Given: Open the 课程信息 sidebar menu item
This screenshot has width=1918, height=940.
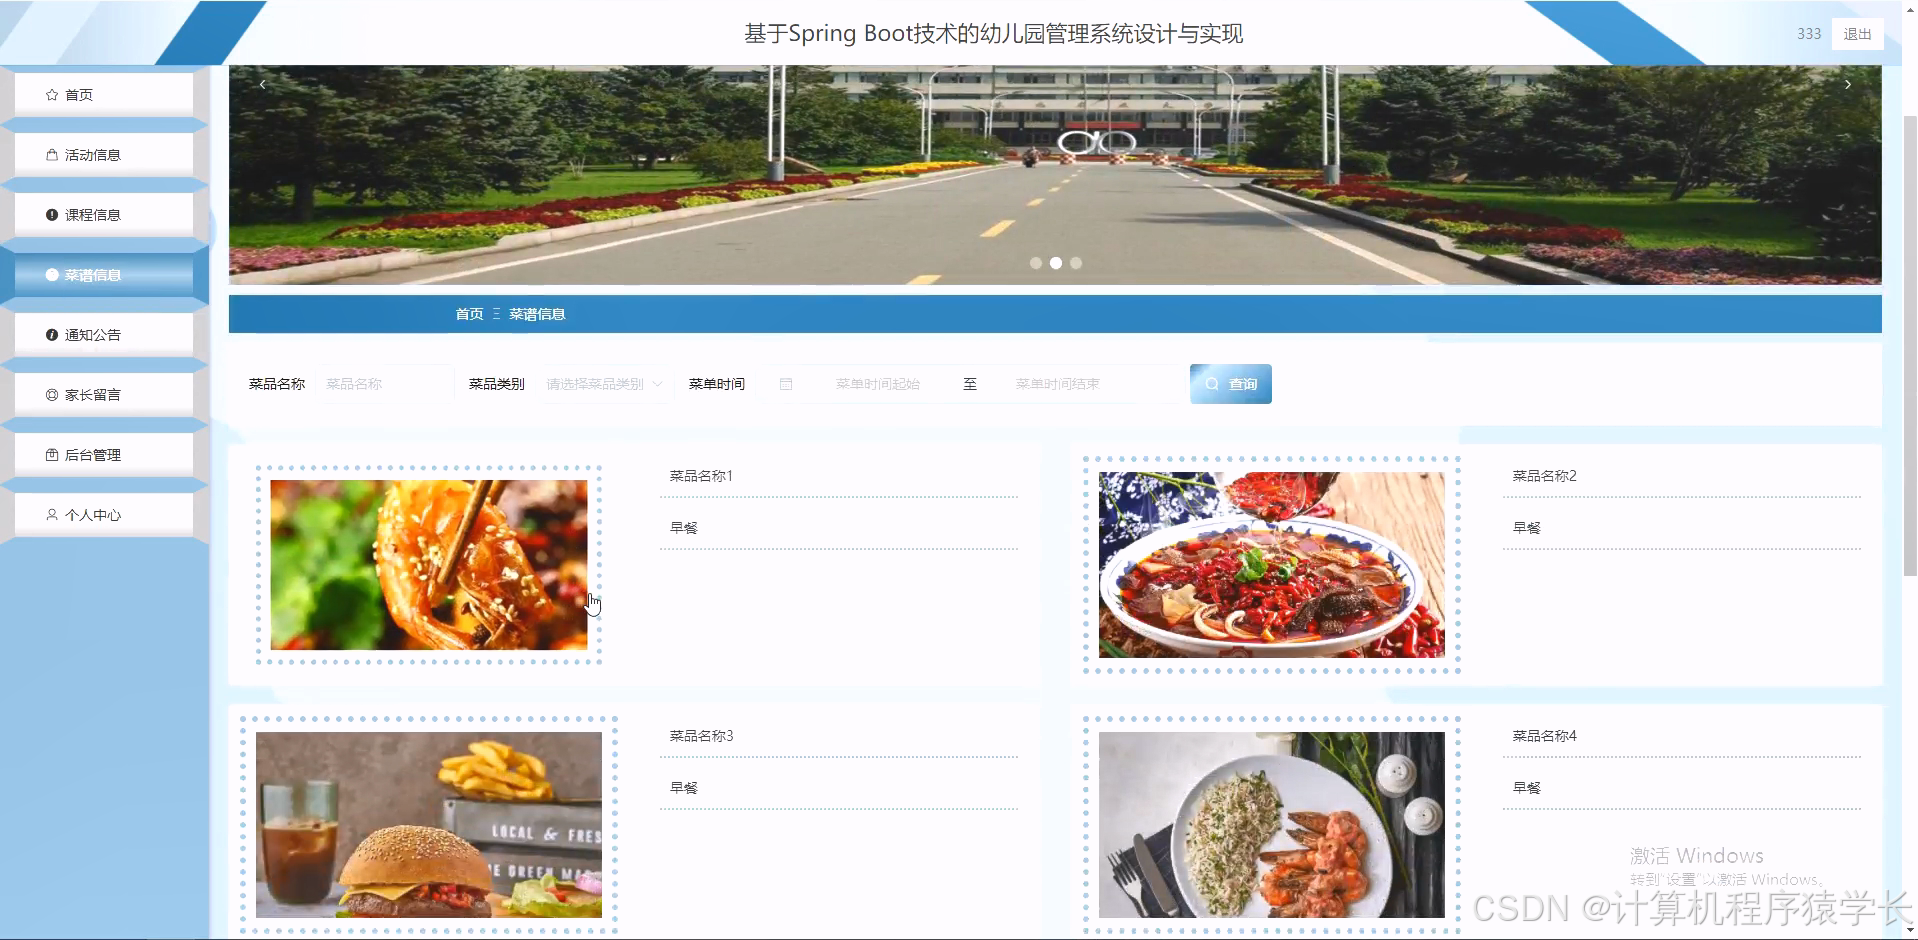Looking at the screenshot, I should click(x=104, y=215).
